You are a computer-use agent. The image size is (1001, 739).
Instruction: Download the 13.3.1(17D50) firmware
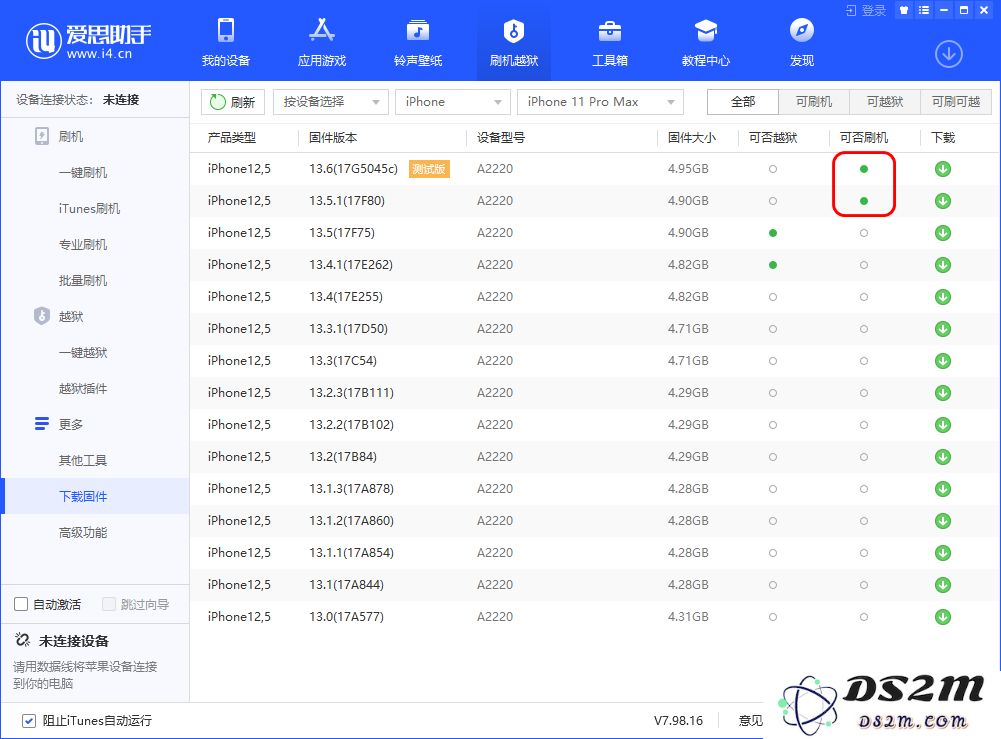pos(943,329)
